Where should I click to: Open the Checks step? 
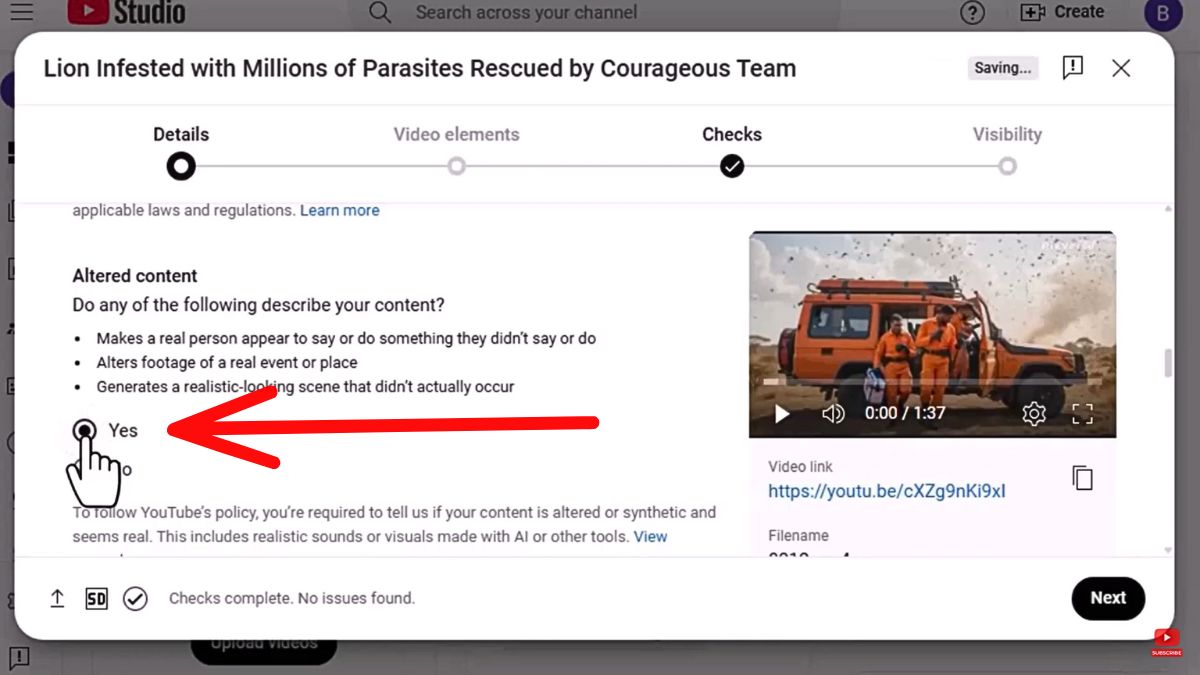(732, 150)
